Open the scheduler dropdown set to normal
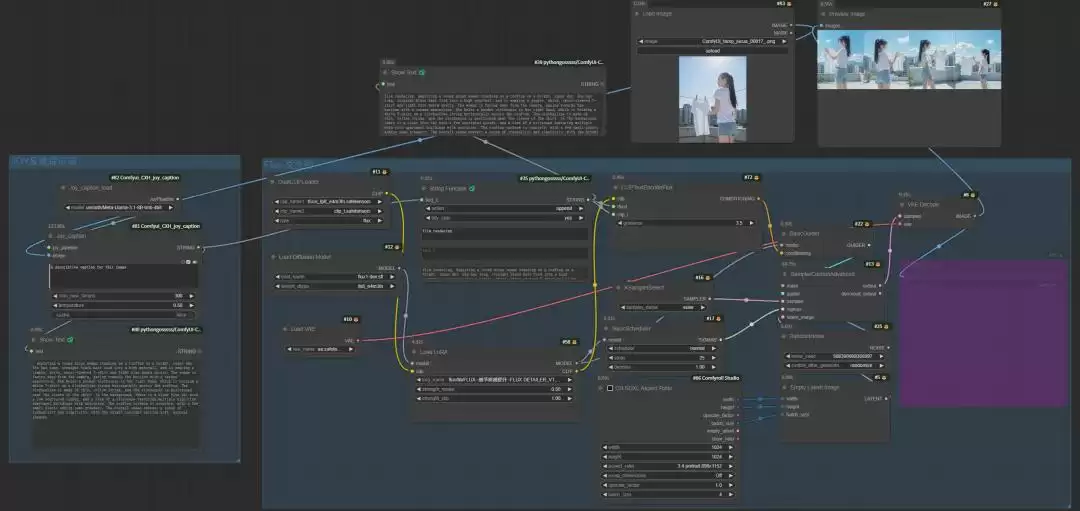Viewport: 1080px width, 511px height. [663, 348]
